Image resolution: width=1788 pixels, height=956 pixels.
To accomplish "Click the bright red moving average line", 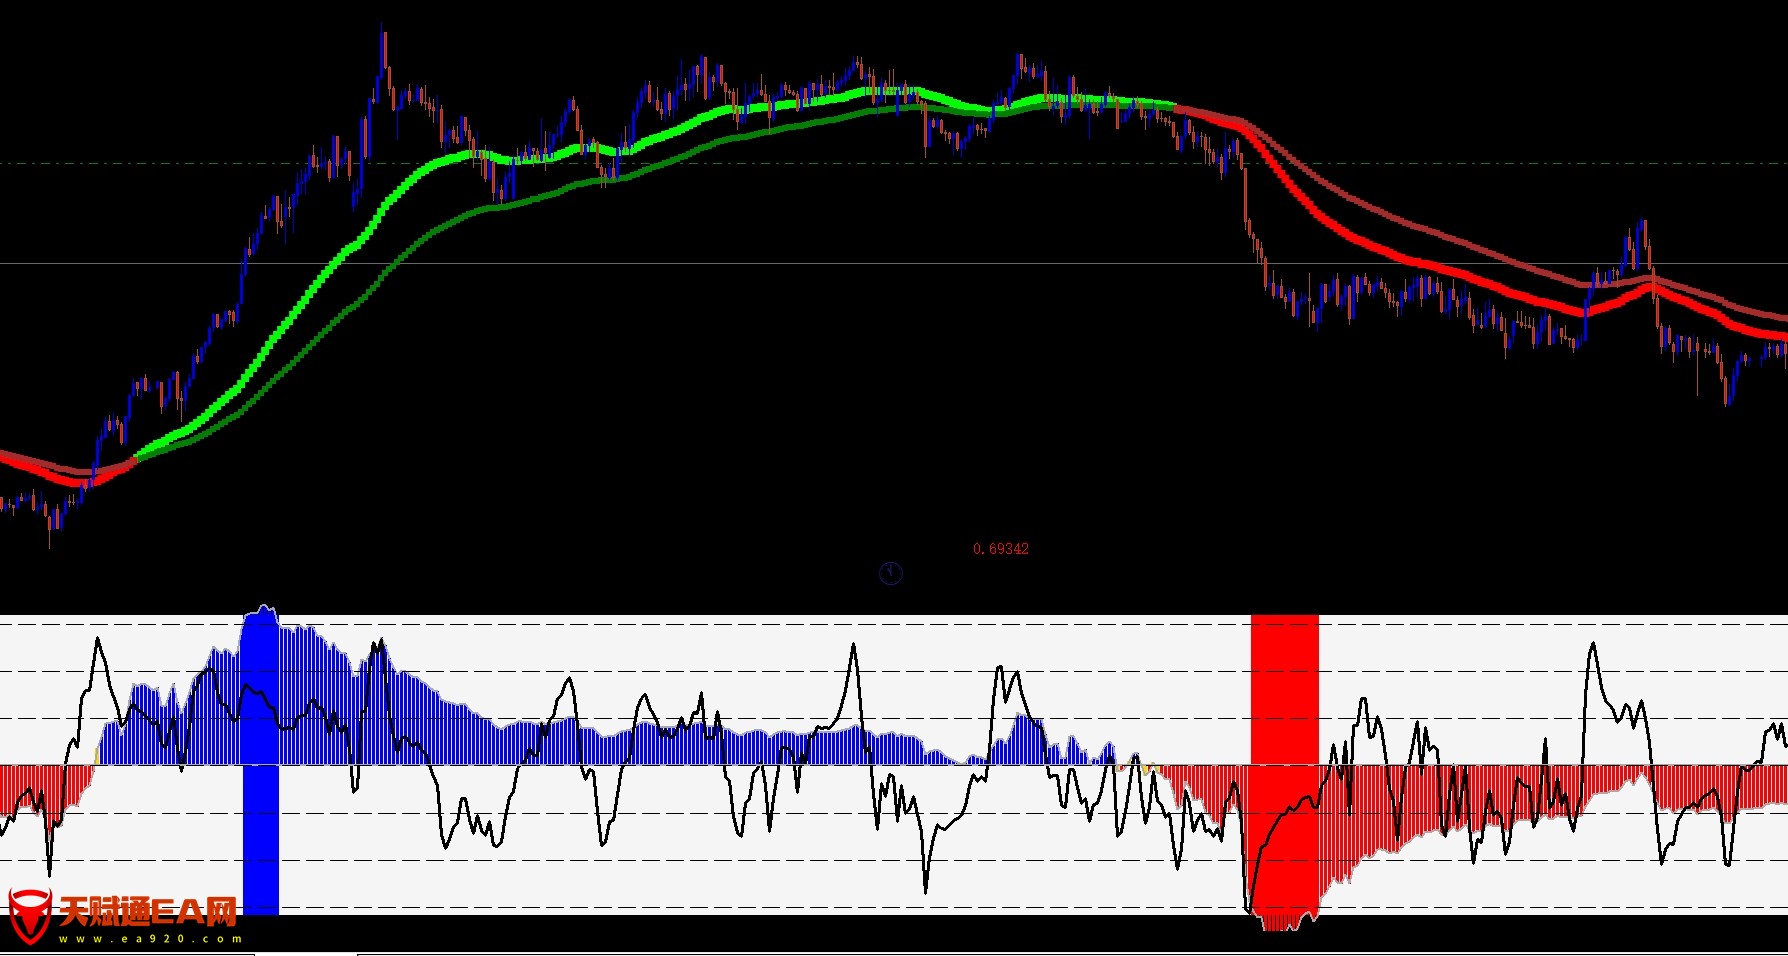I will [x=1400, y=259].
